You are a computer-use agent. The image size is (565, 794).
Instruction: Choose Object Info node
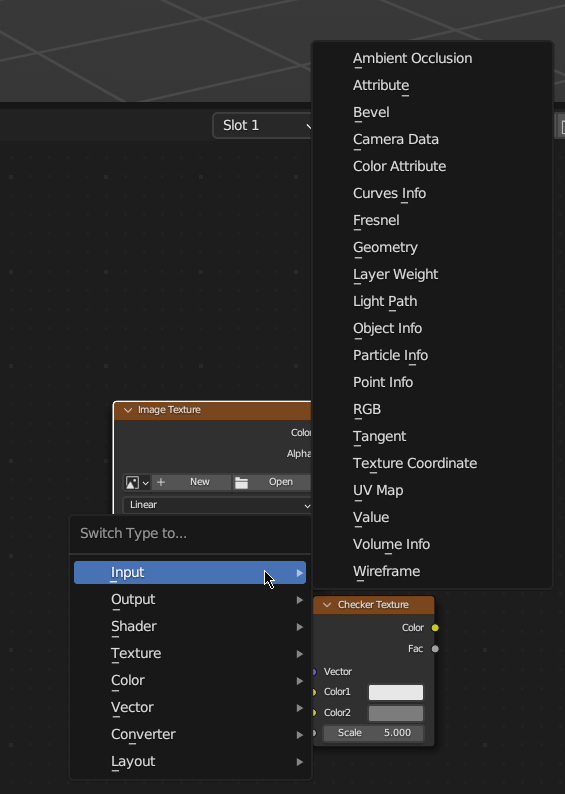(x=433, y=328)
